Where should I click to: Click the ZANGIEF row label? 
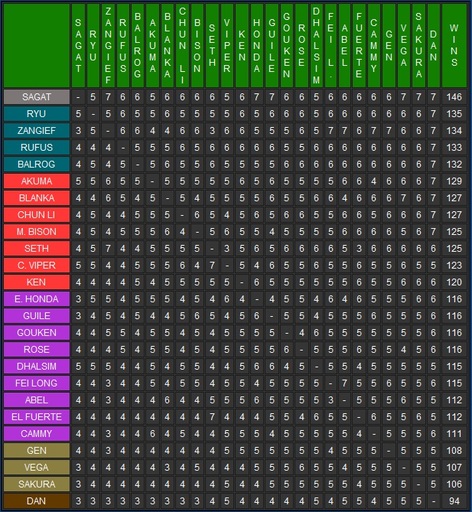coord(37,131)
